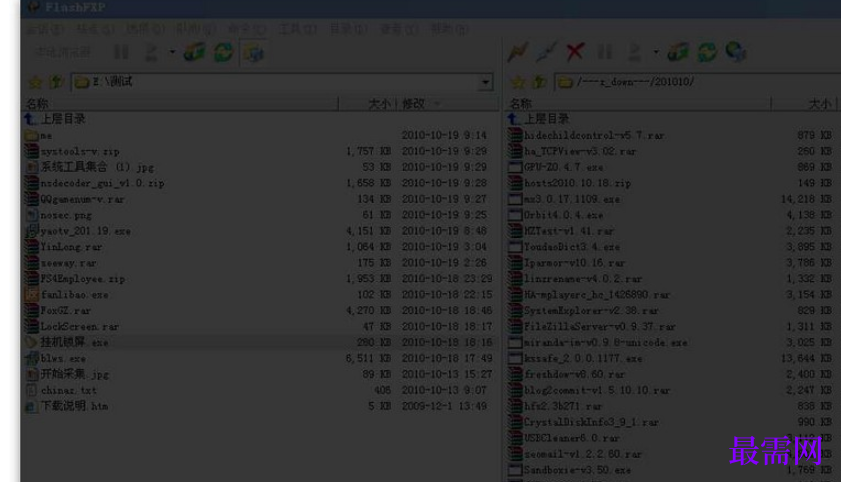The image size is (841, 482).
Task: Sort left pane by 大小 column header
Action: 367,103
